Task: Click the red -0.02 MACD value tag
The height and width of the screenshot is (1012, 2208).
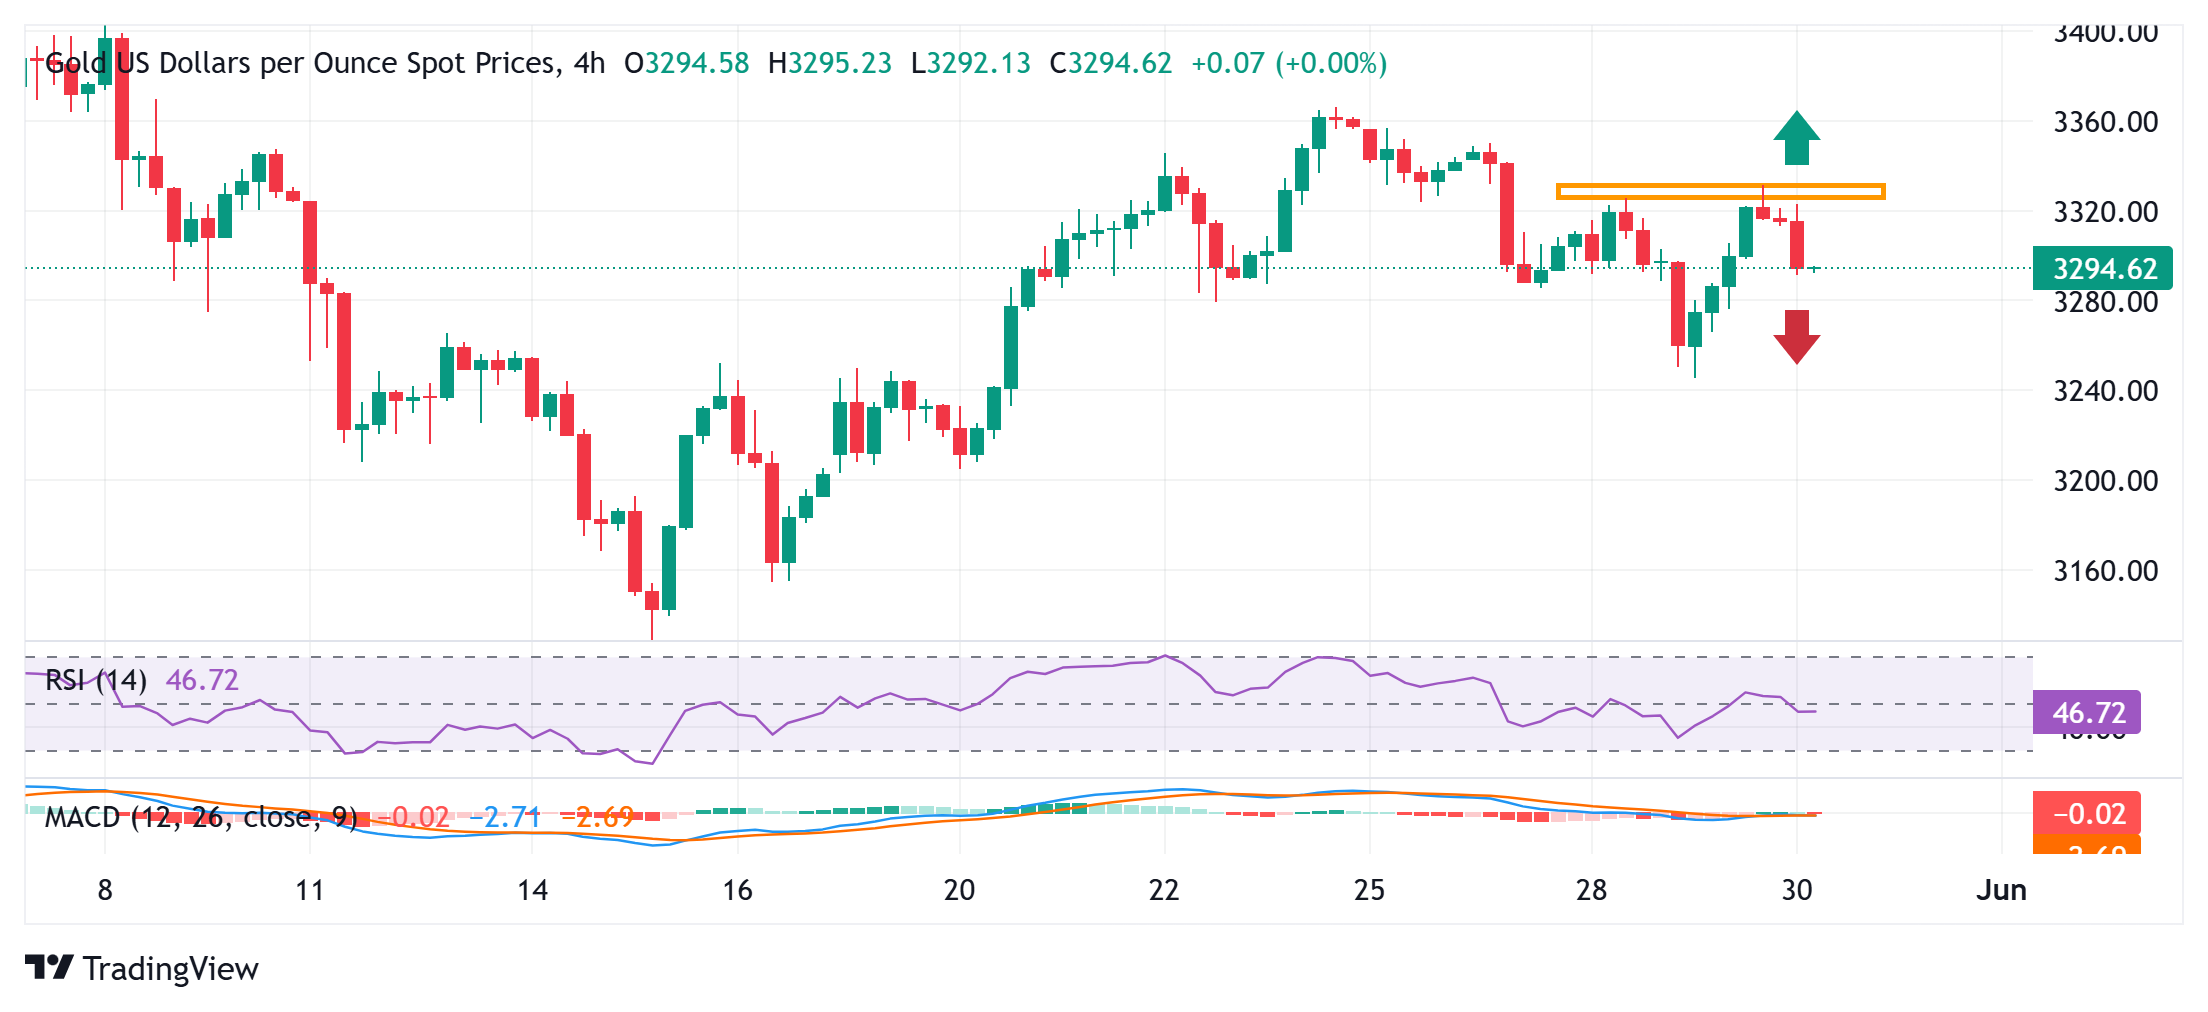Action: click(x=2087, y=813)
